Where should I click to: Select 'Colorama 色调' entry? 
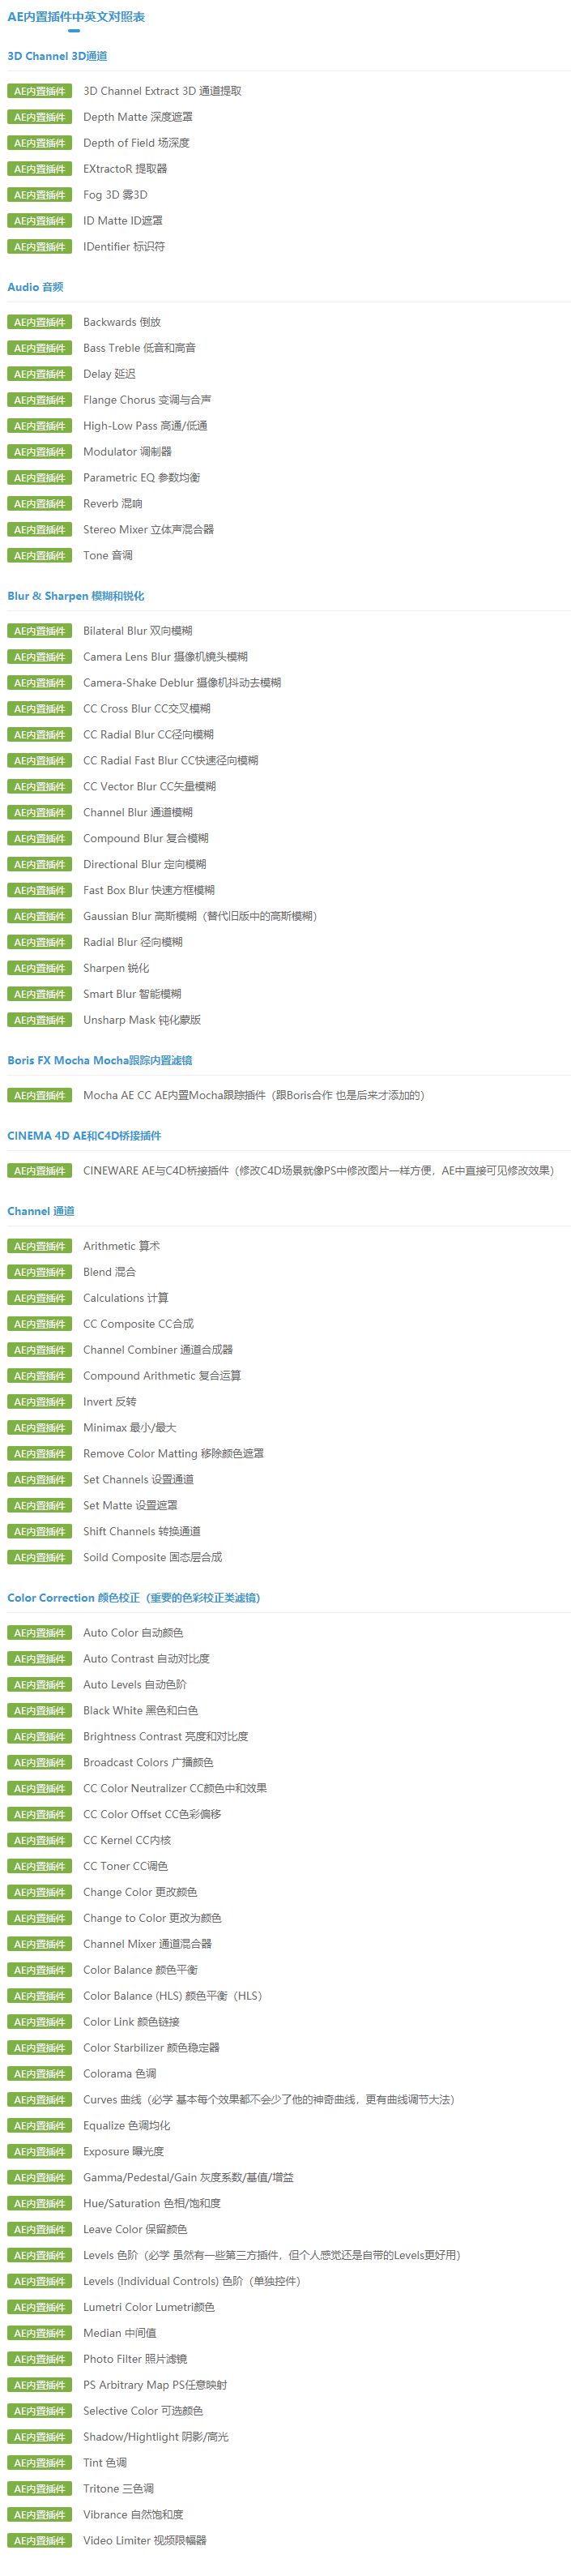point(120,2074)
